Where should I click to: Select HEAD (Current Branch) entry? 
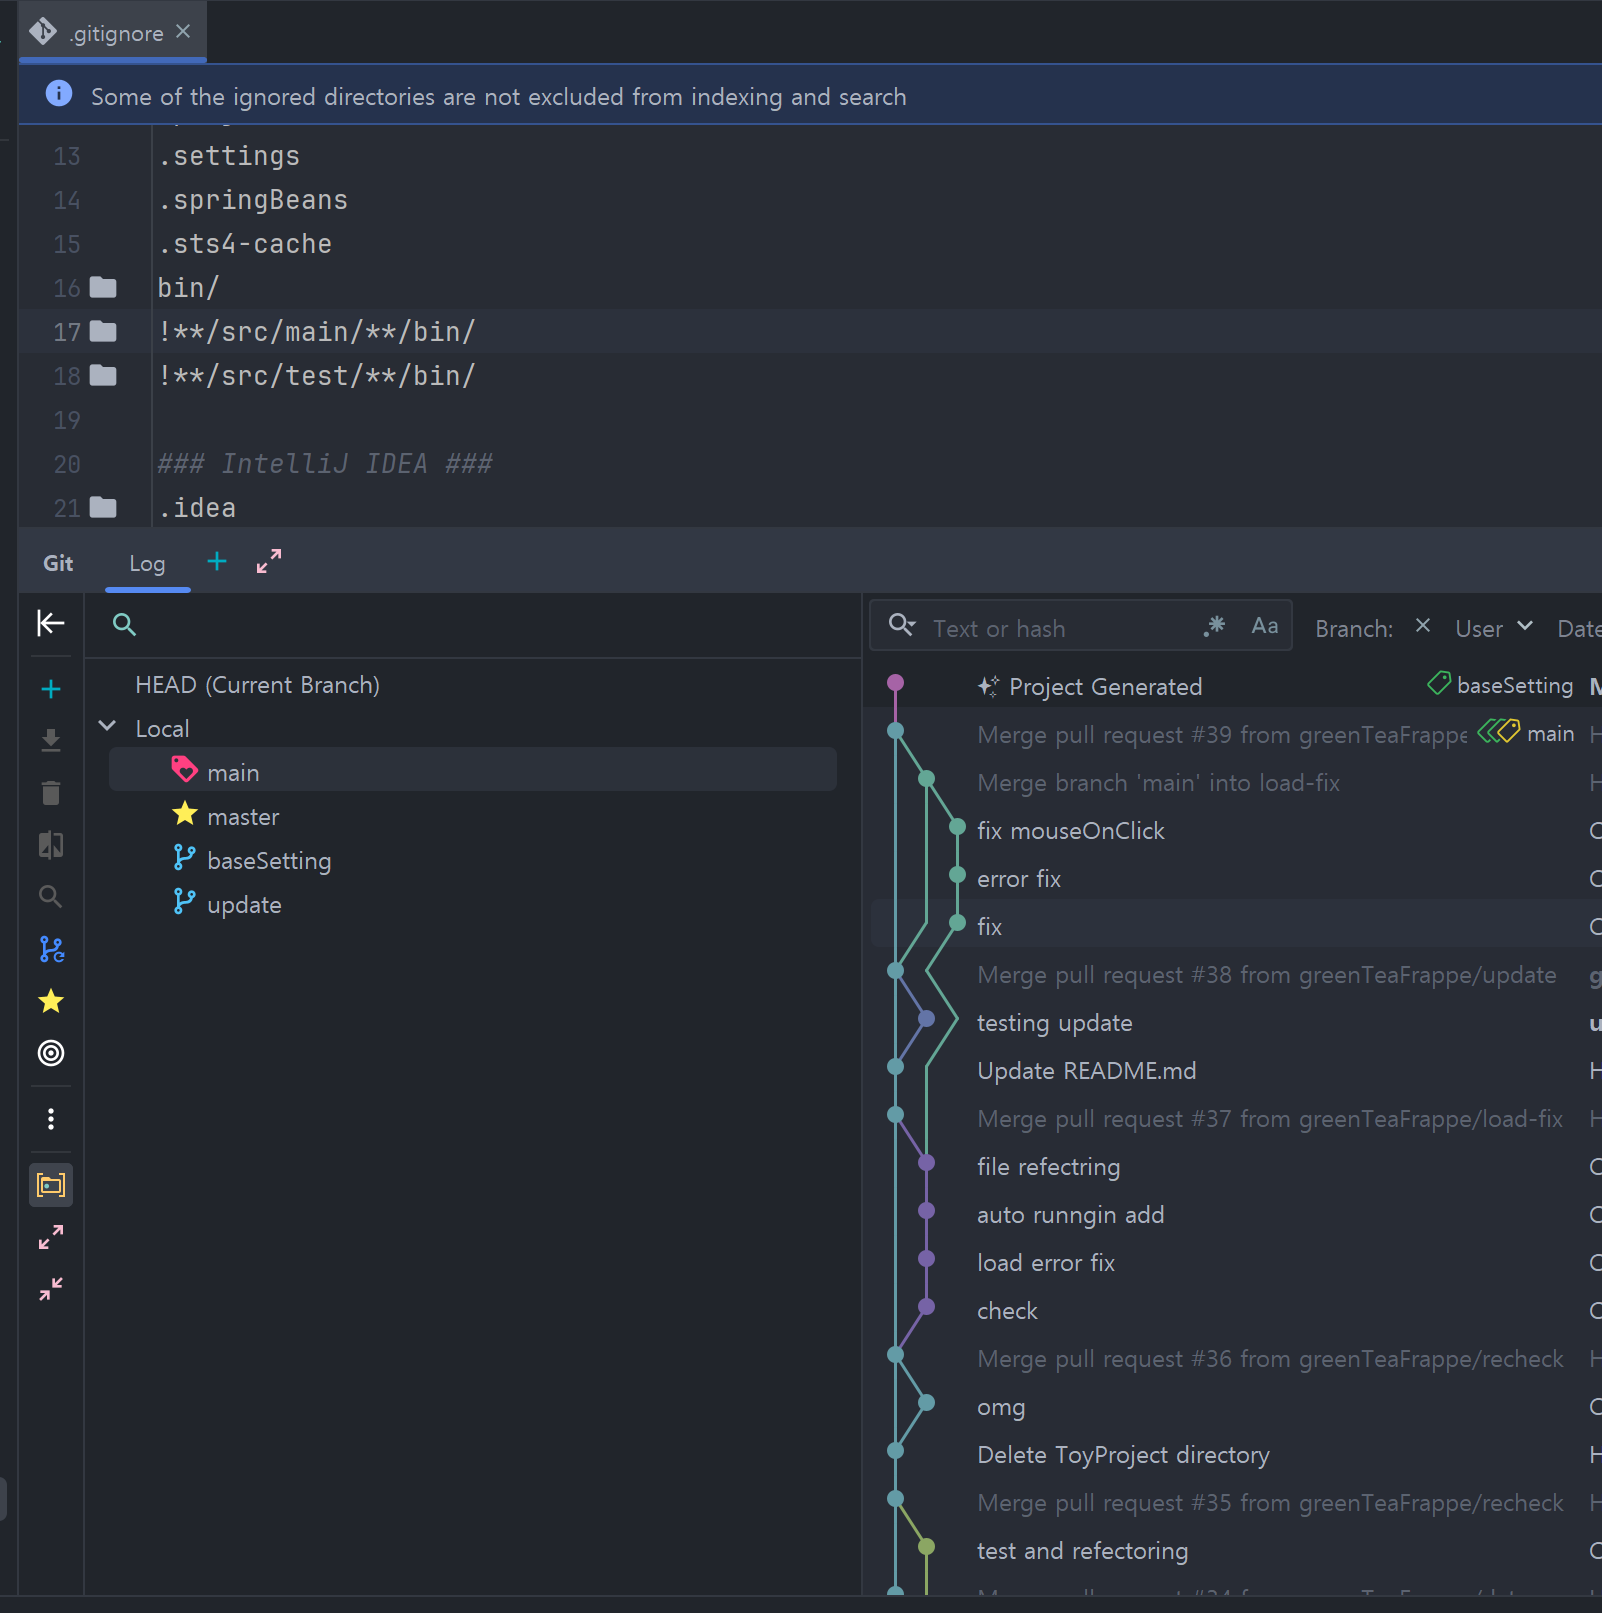tap(258, 685)
